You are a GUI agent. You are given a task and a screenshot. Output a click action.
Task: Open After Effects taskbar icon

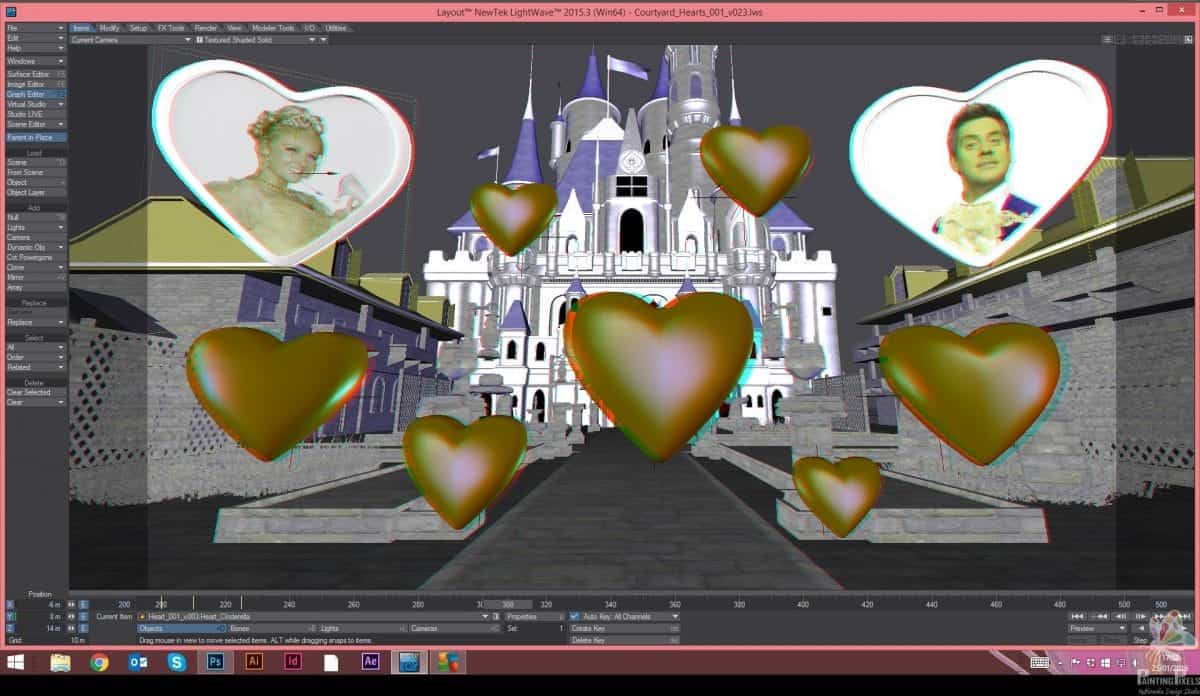[x=370, y=662]
